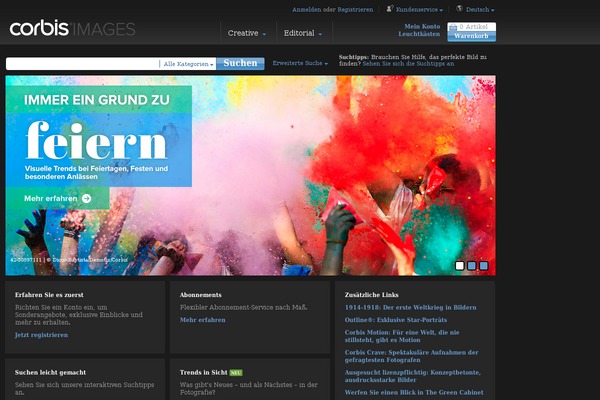Select the third slide indicator on the banner
The width and height of the screenshot is (600, 400).
pyautogui.click(x=484, y=265)
